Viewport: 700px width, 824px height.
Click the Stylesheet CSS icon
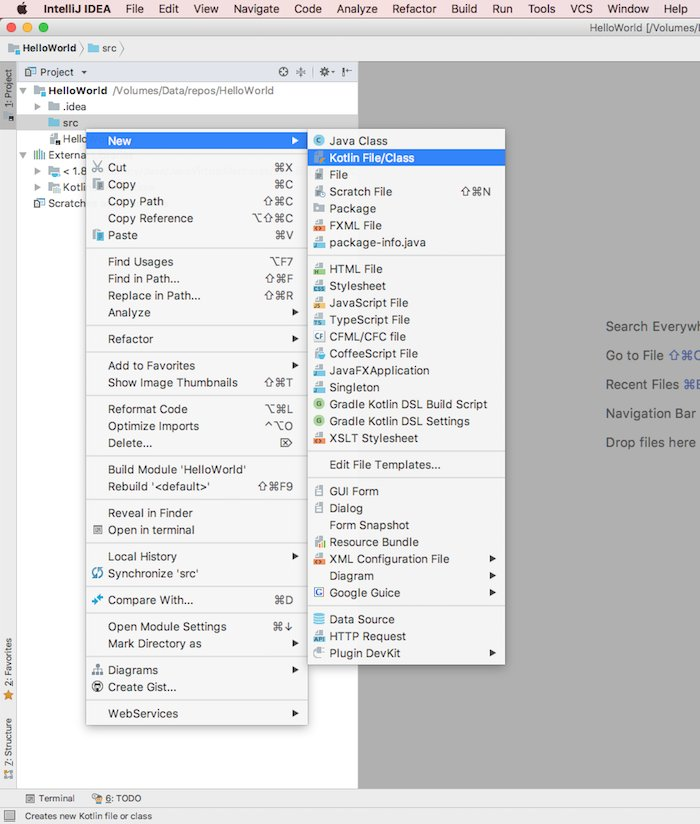[318, 286]
